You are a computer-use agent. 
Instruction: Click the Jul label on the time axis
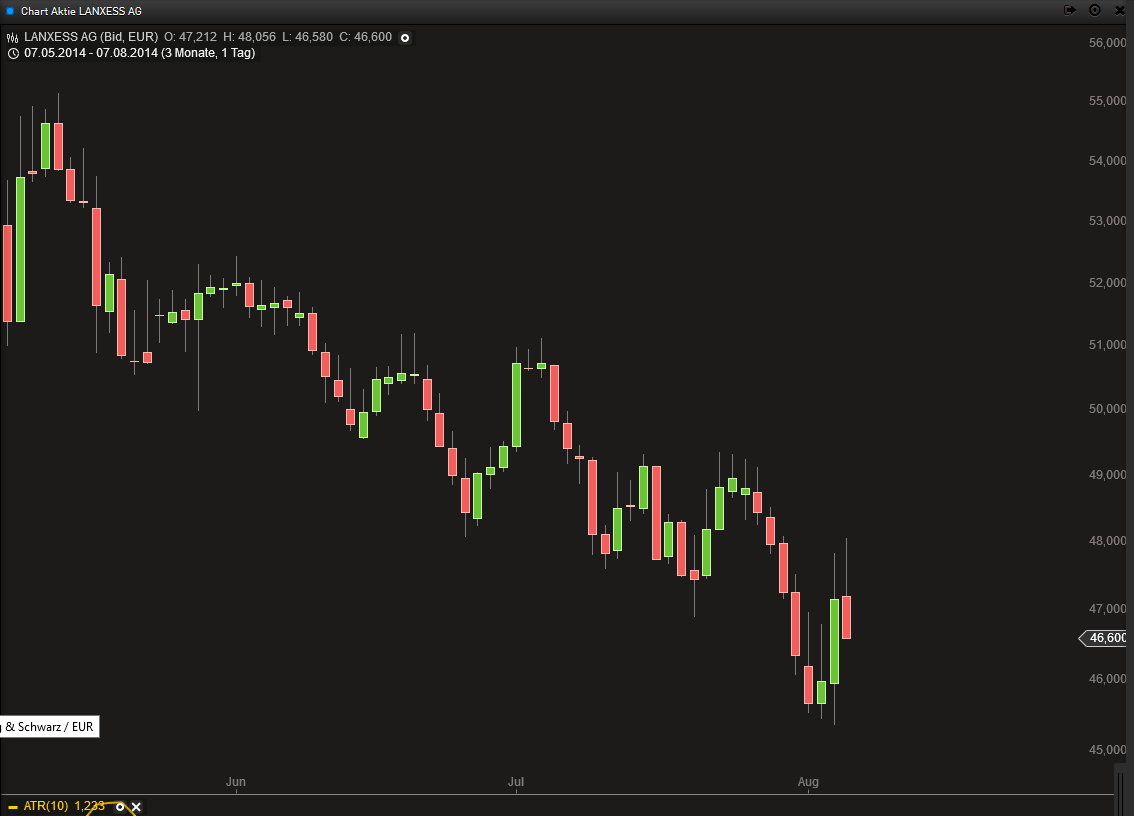pos(516,781)
